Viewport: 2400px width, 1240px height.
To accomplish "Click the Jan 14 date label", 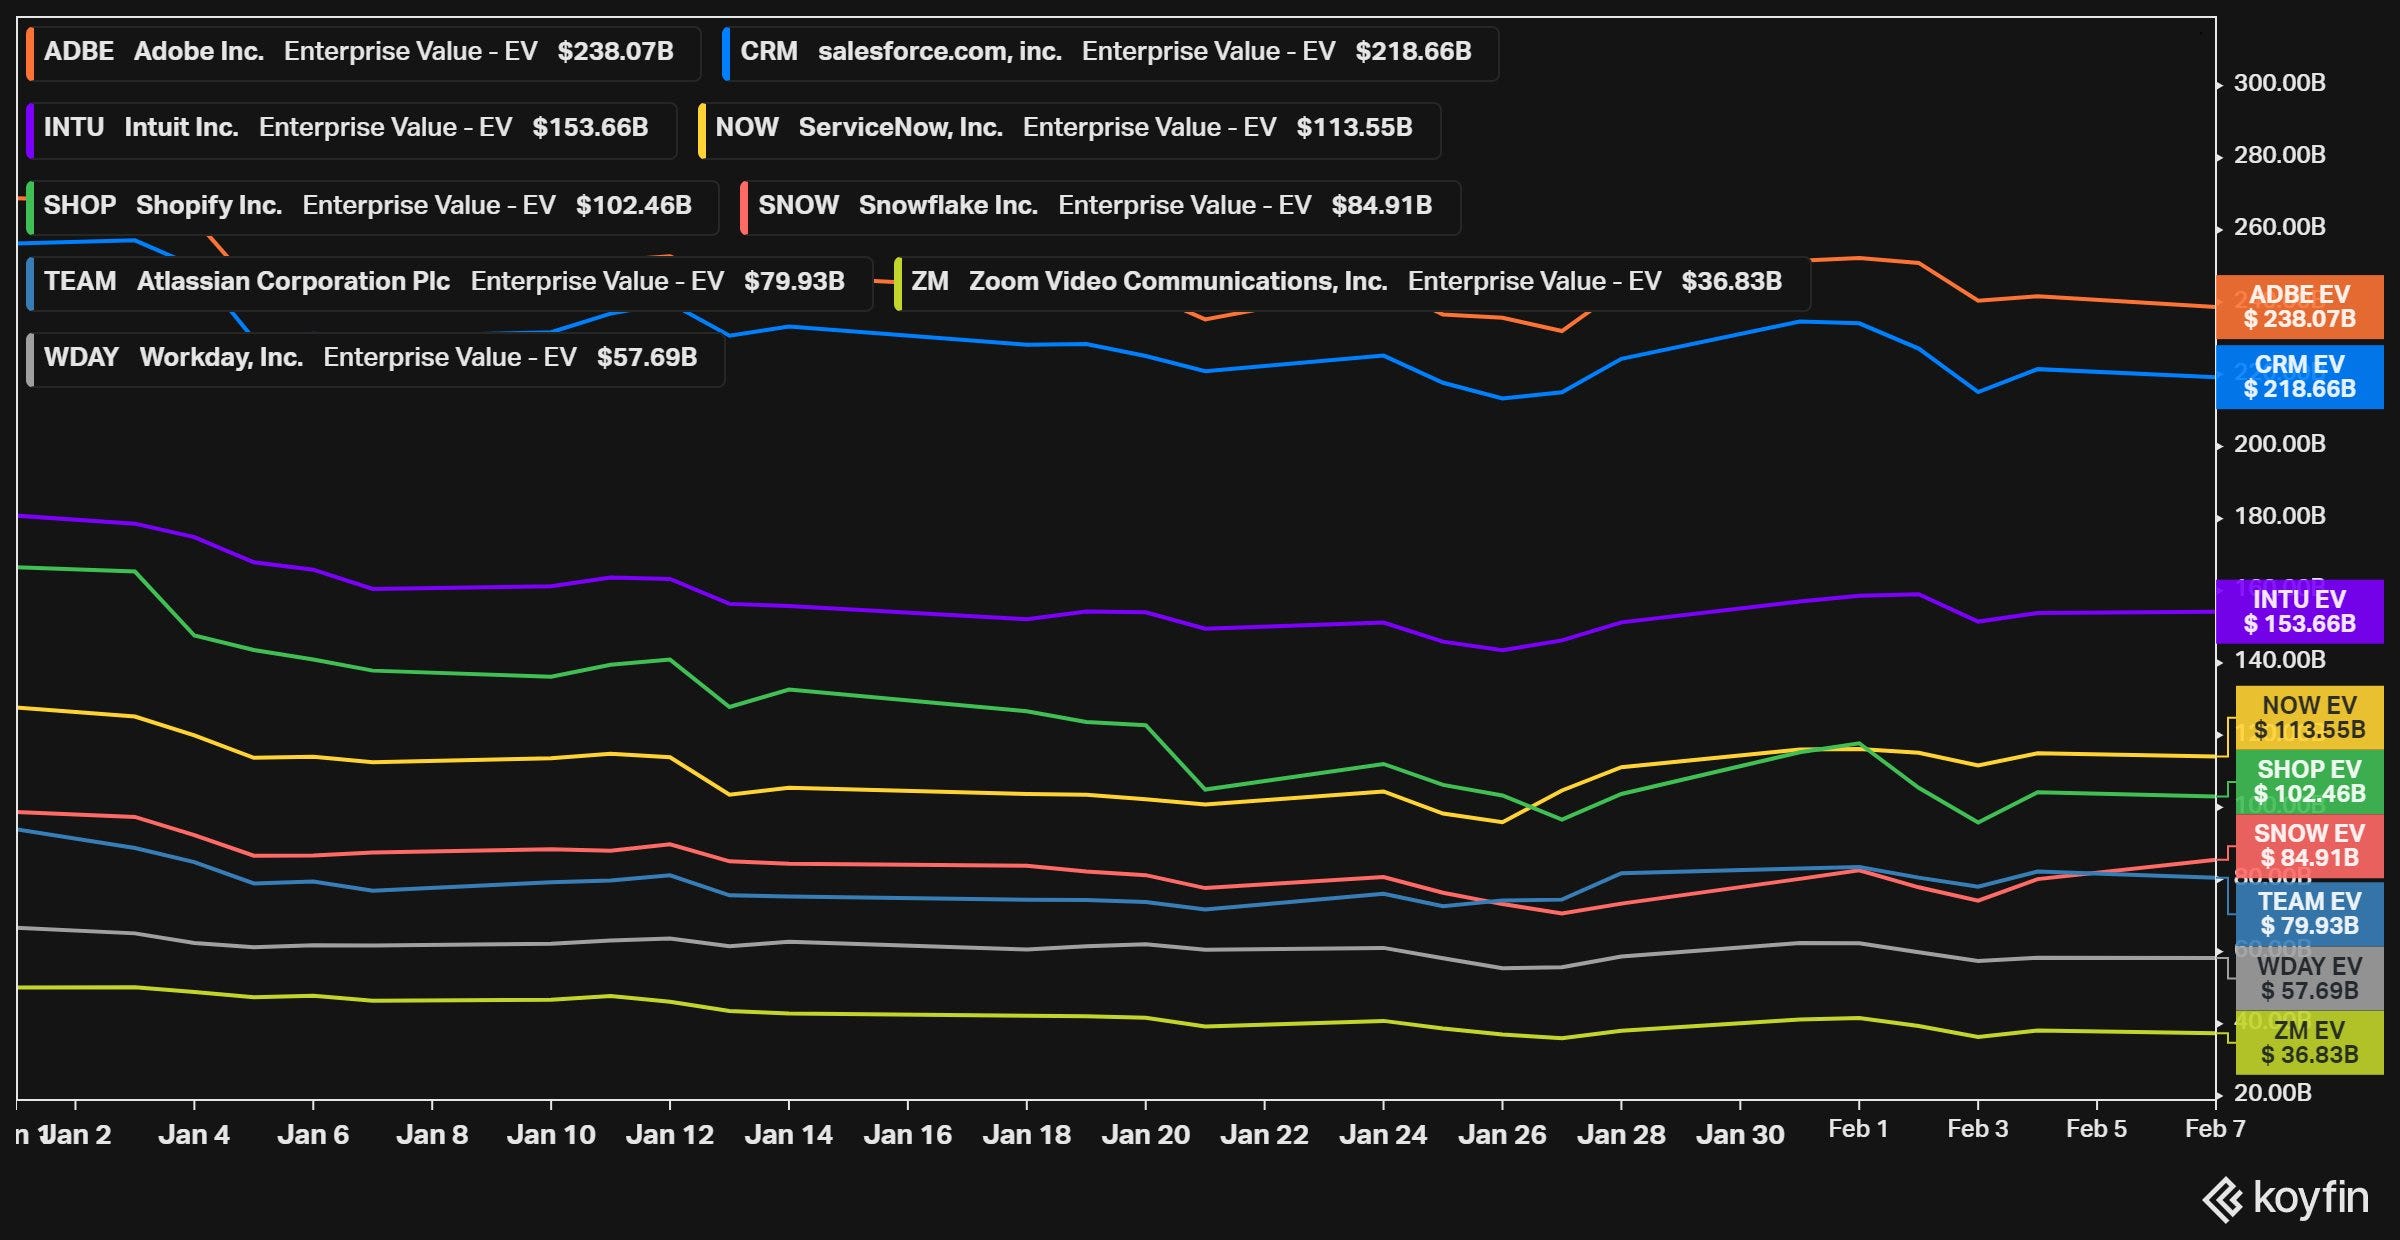I will click(789, 1135).
